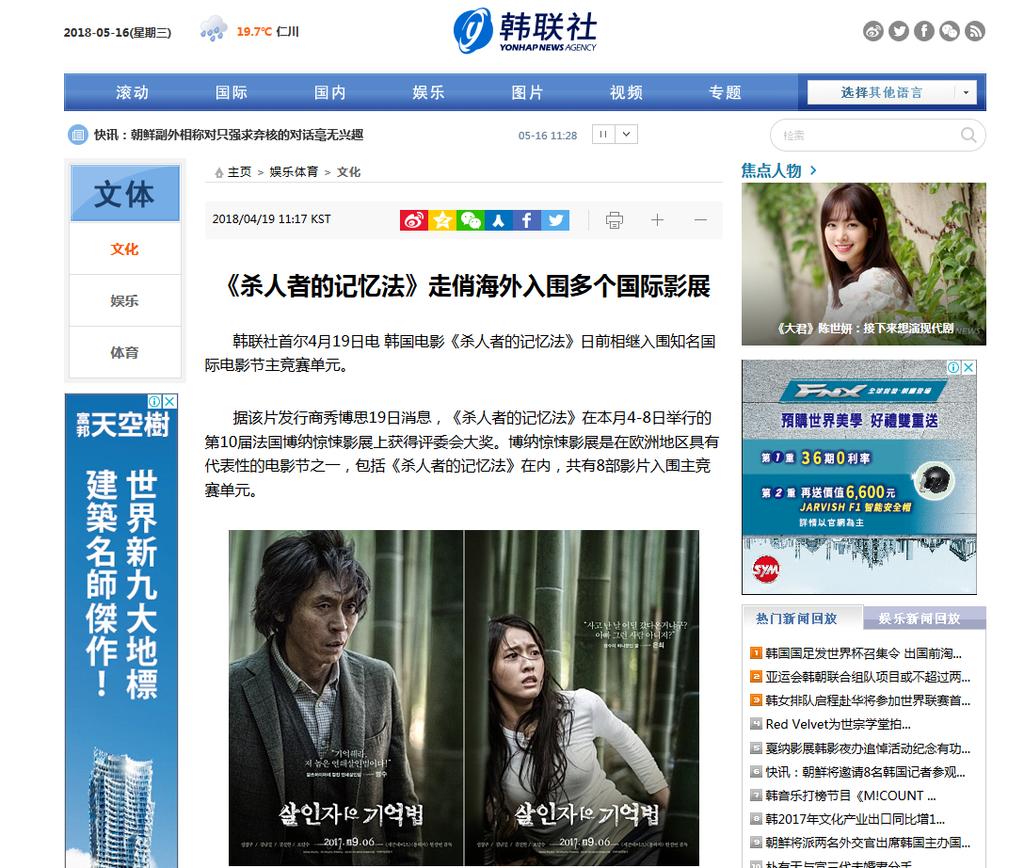Close the FNX ad banner
Image resolution: width=1024 pixels, height=868 pixels.
click(x=969, y=367)
